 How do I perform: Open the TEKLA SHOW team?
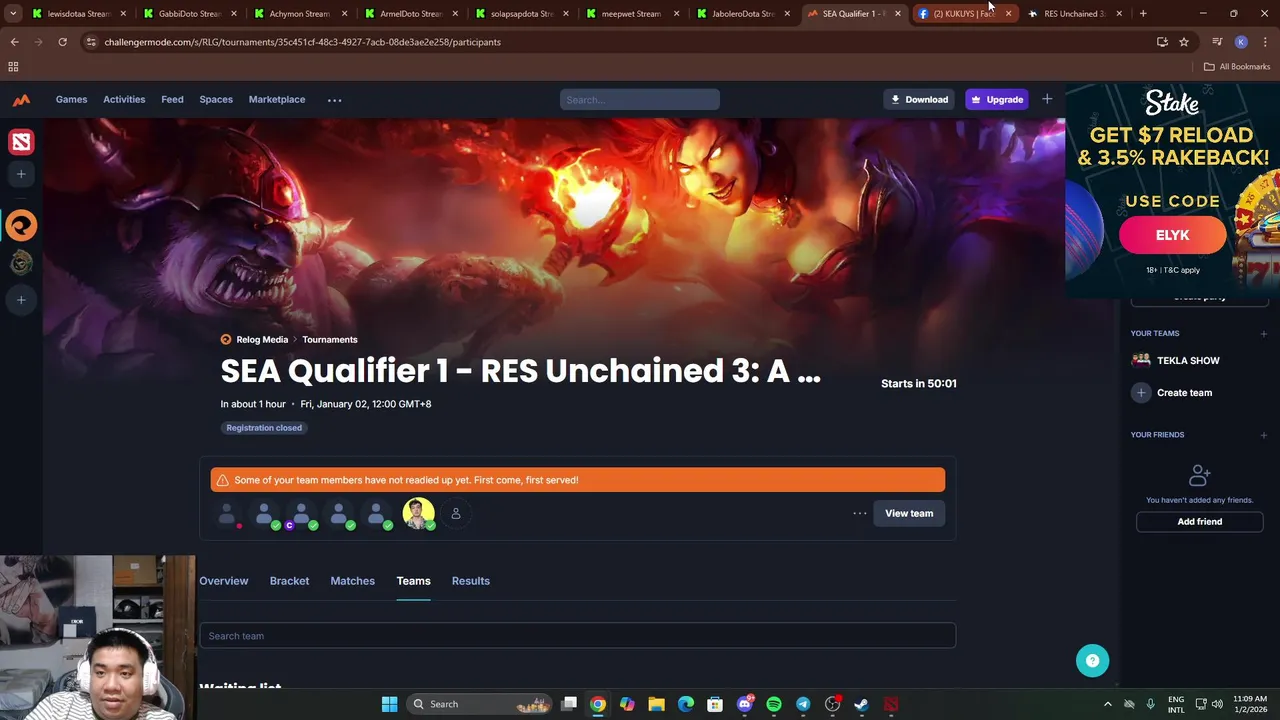click(1188, 361)
